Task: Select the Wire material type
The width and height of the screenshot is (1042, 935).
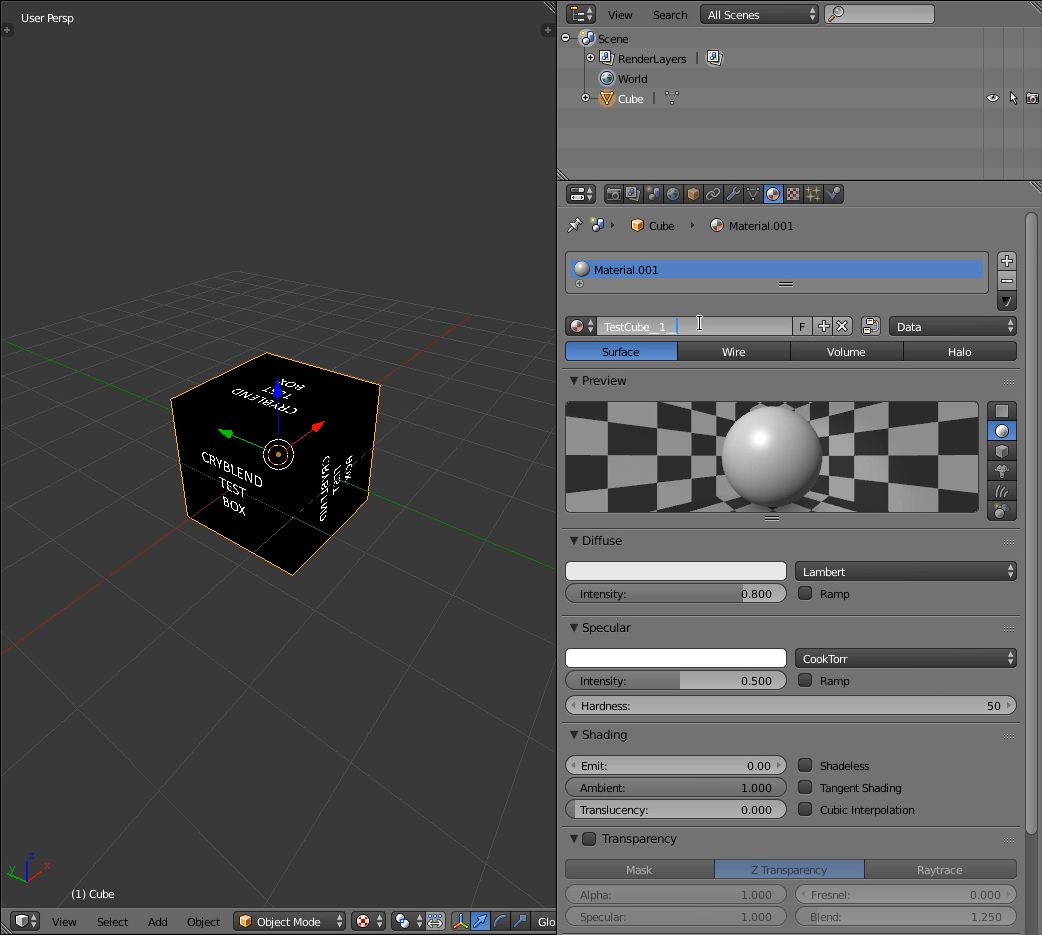Action: (x=734, y=352)
